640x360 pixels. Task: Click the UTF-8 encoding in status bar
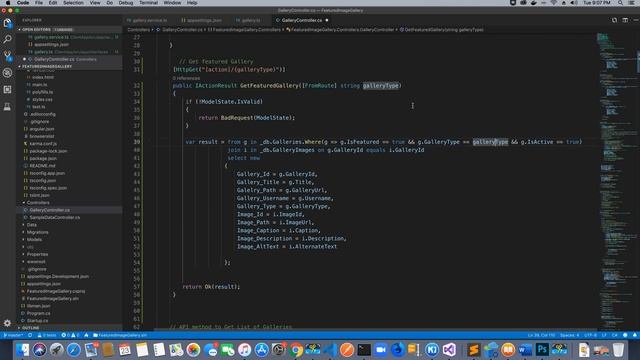coord(590,335)
